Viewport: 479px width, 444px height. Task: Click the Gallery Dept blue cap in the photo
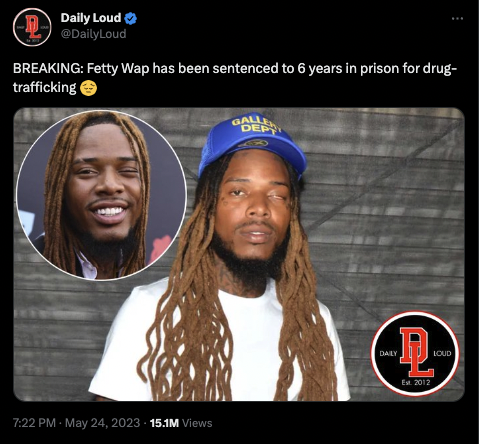click(x=252, y=144)
